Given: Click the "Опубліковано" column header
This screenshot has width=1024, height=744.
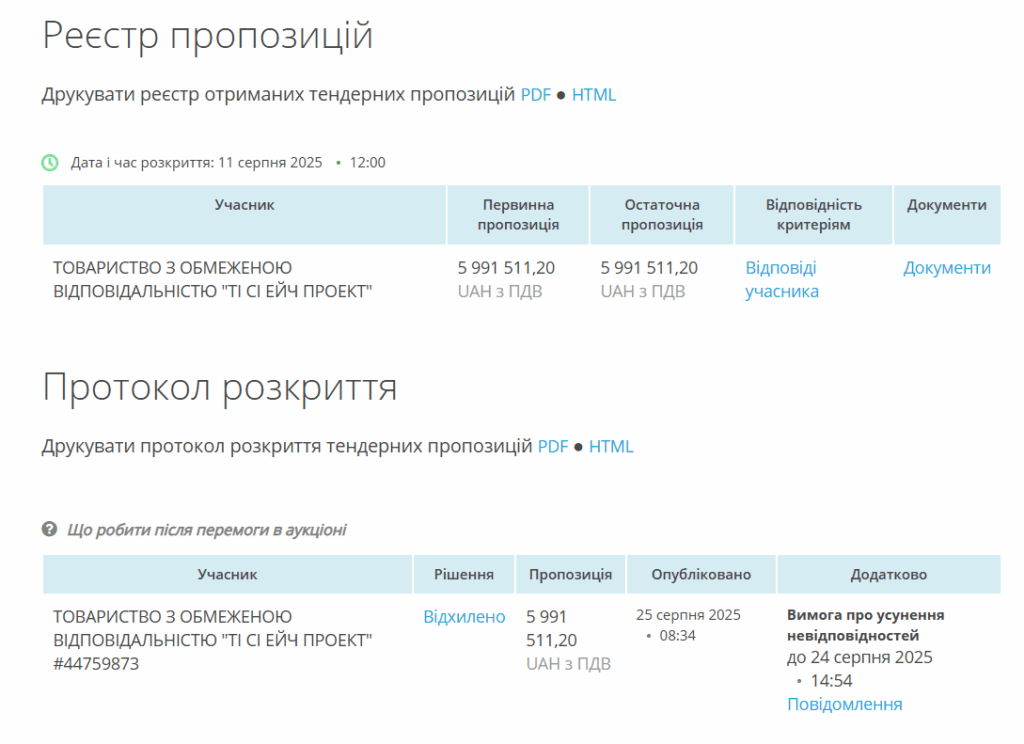Looking at the screenshot, I should click(x=701, y=575).
